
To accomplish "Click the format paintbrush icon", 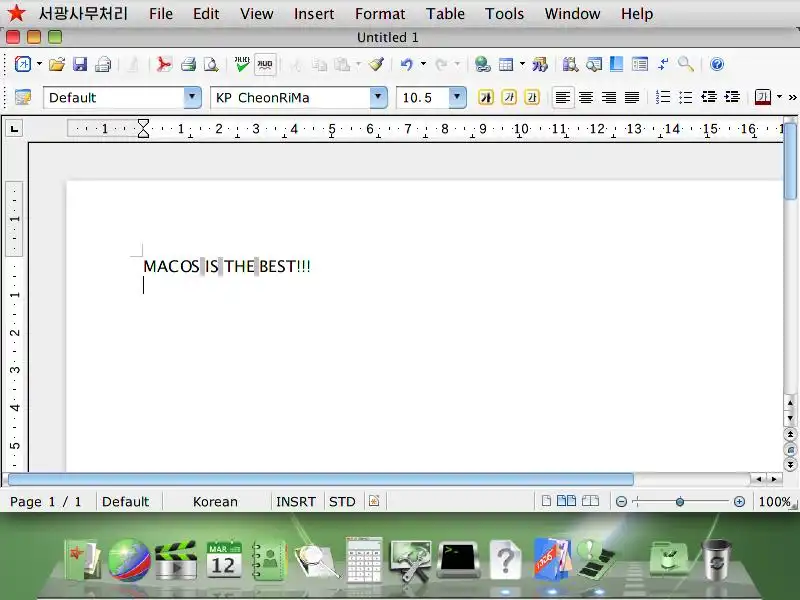I will click(377, 64).
